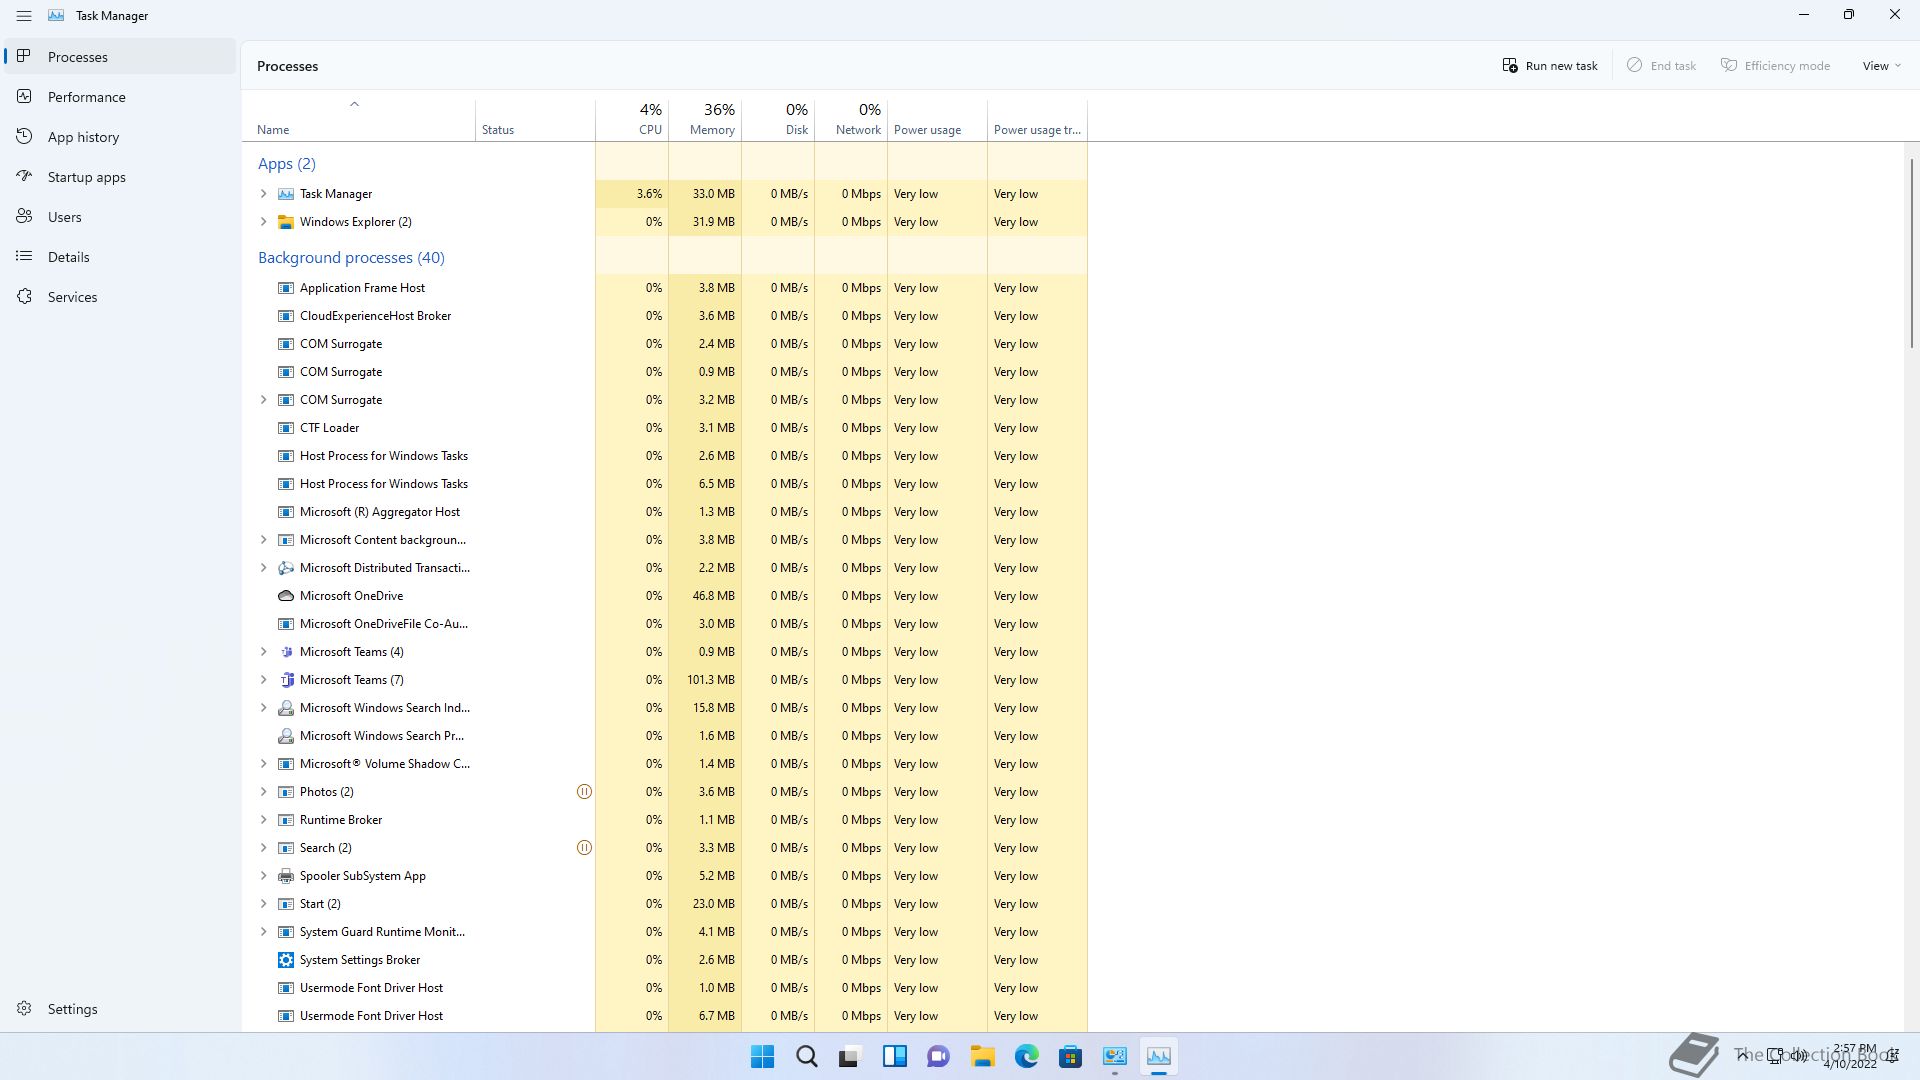Click the Services sidebar icon
The image size is (1920, 1080).
pyautogui.click(x=24, y=296)
